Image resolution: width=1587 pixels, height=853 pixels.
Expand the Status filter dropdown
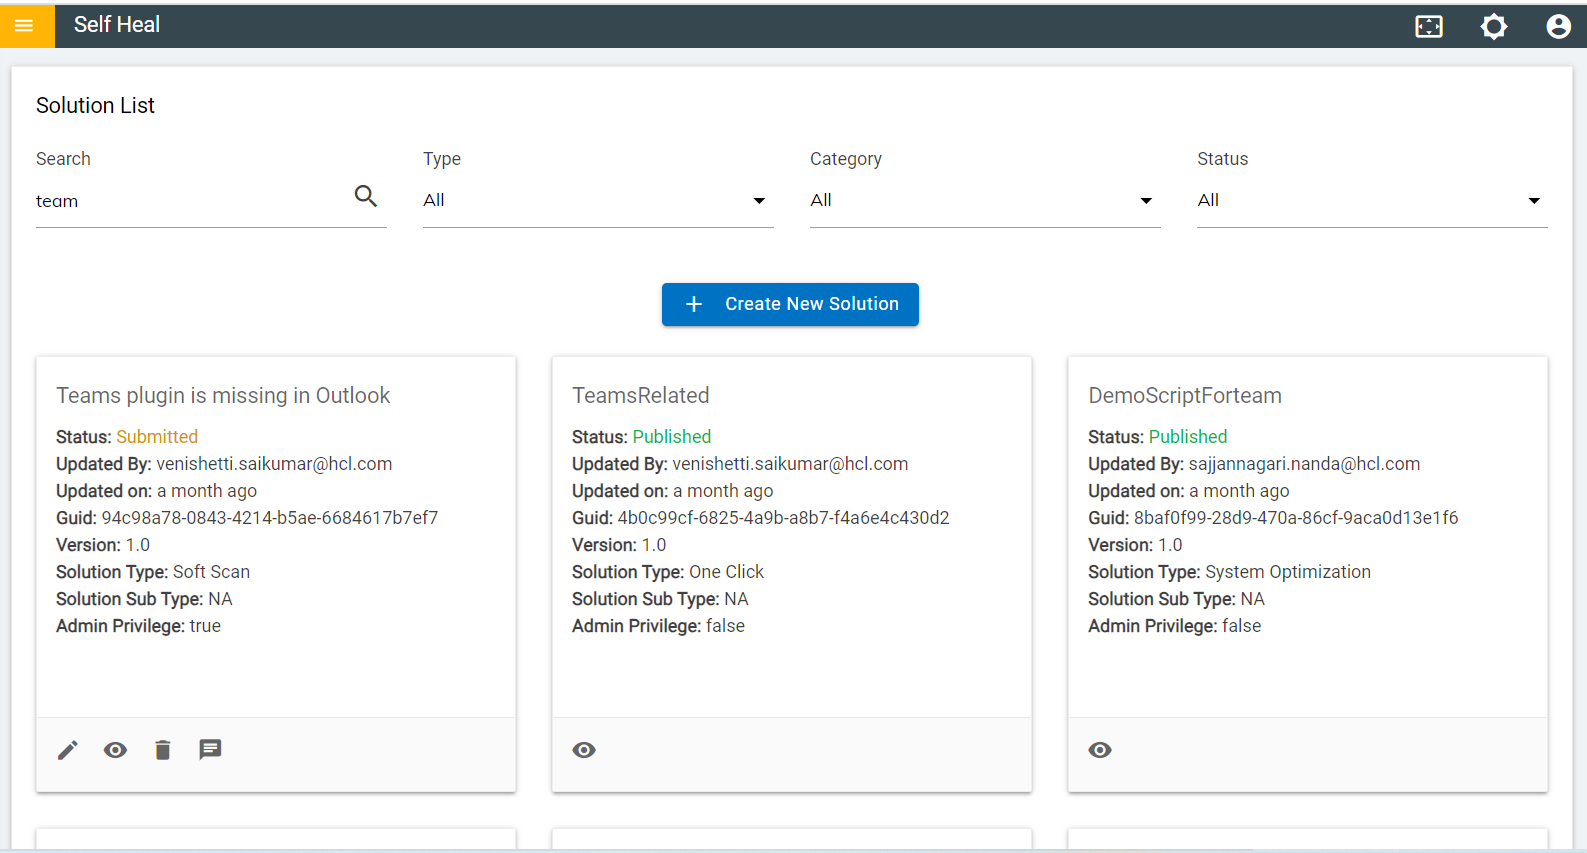[x=1371, y=201]
